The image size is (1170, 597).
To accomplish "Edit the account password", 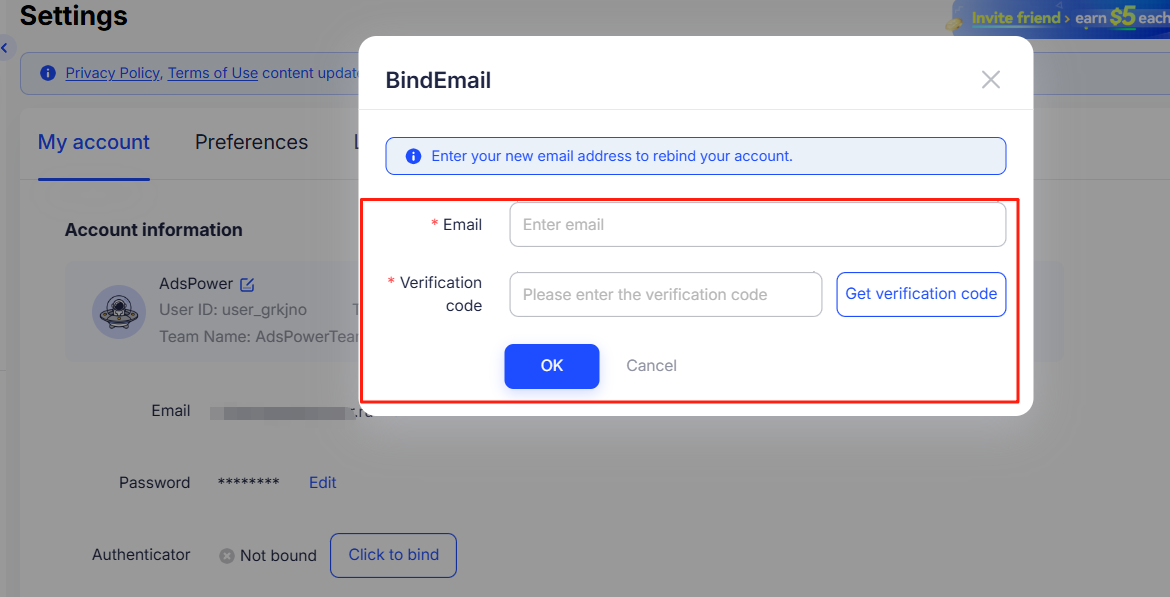I will tap(322, 482).
